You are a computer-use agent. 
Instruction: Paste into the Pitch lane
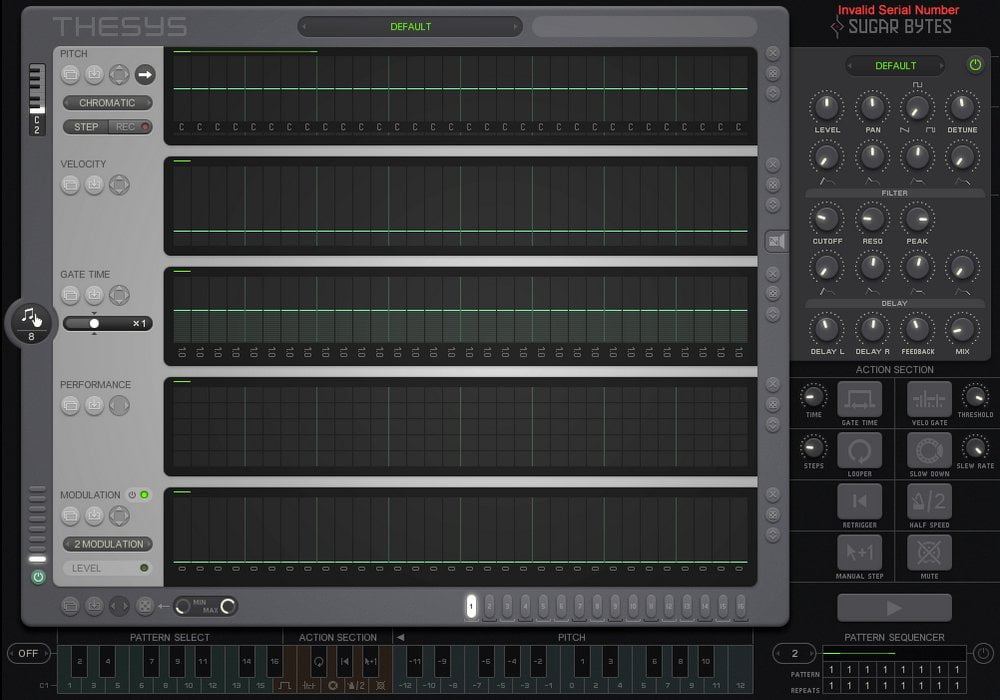(94, 75)
